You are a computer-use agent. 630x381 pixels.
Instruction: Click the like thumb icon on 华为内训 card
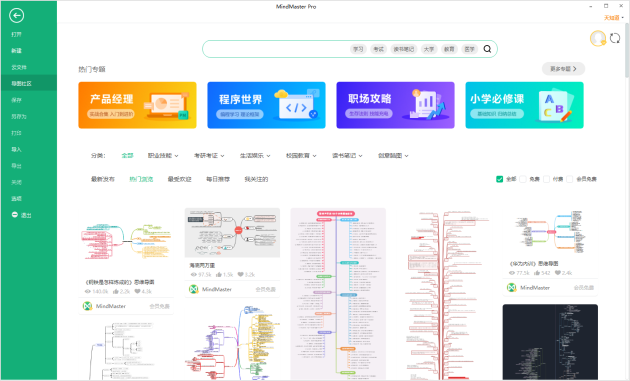537,272
